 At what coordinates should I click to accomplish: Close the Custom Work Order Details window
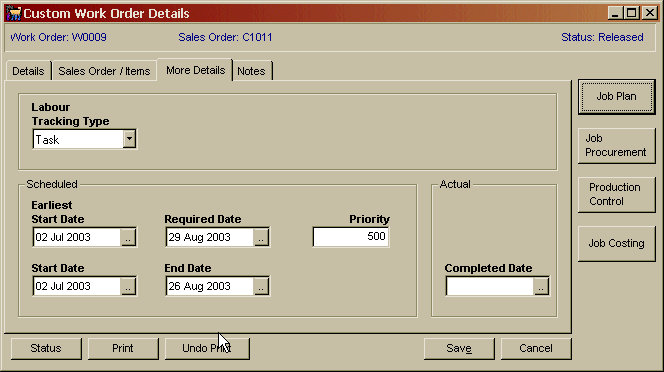(x=649, y=13)
